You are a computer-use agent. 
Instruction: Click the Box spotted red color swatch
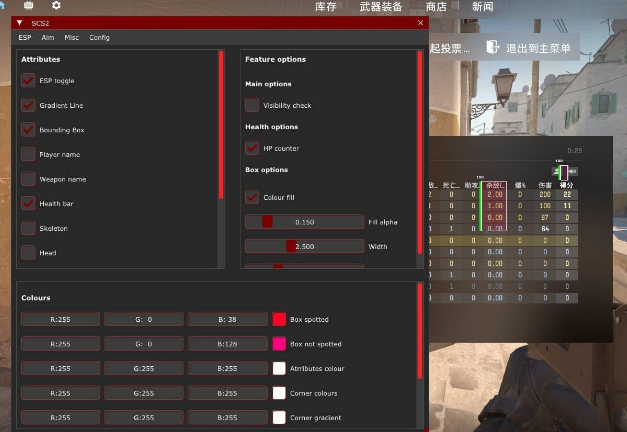[279, 320]
